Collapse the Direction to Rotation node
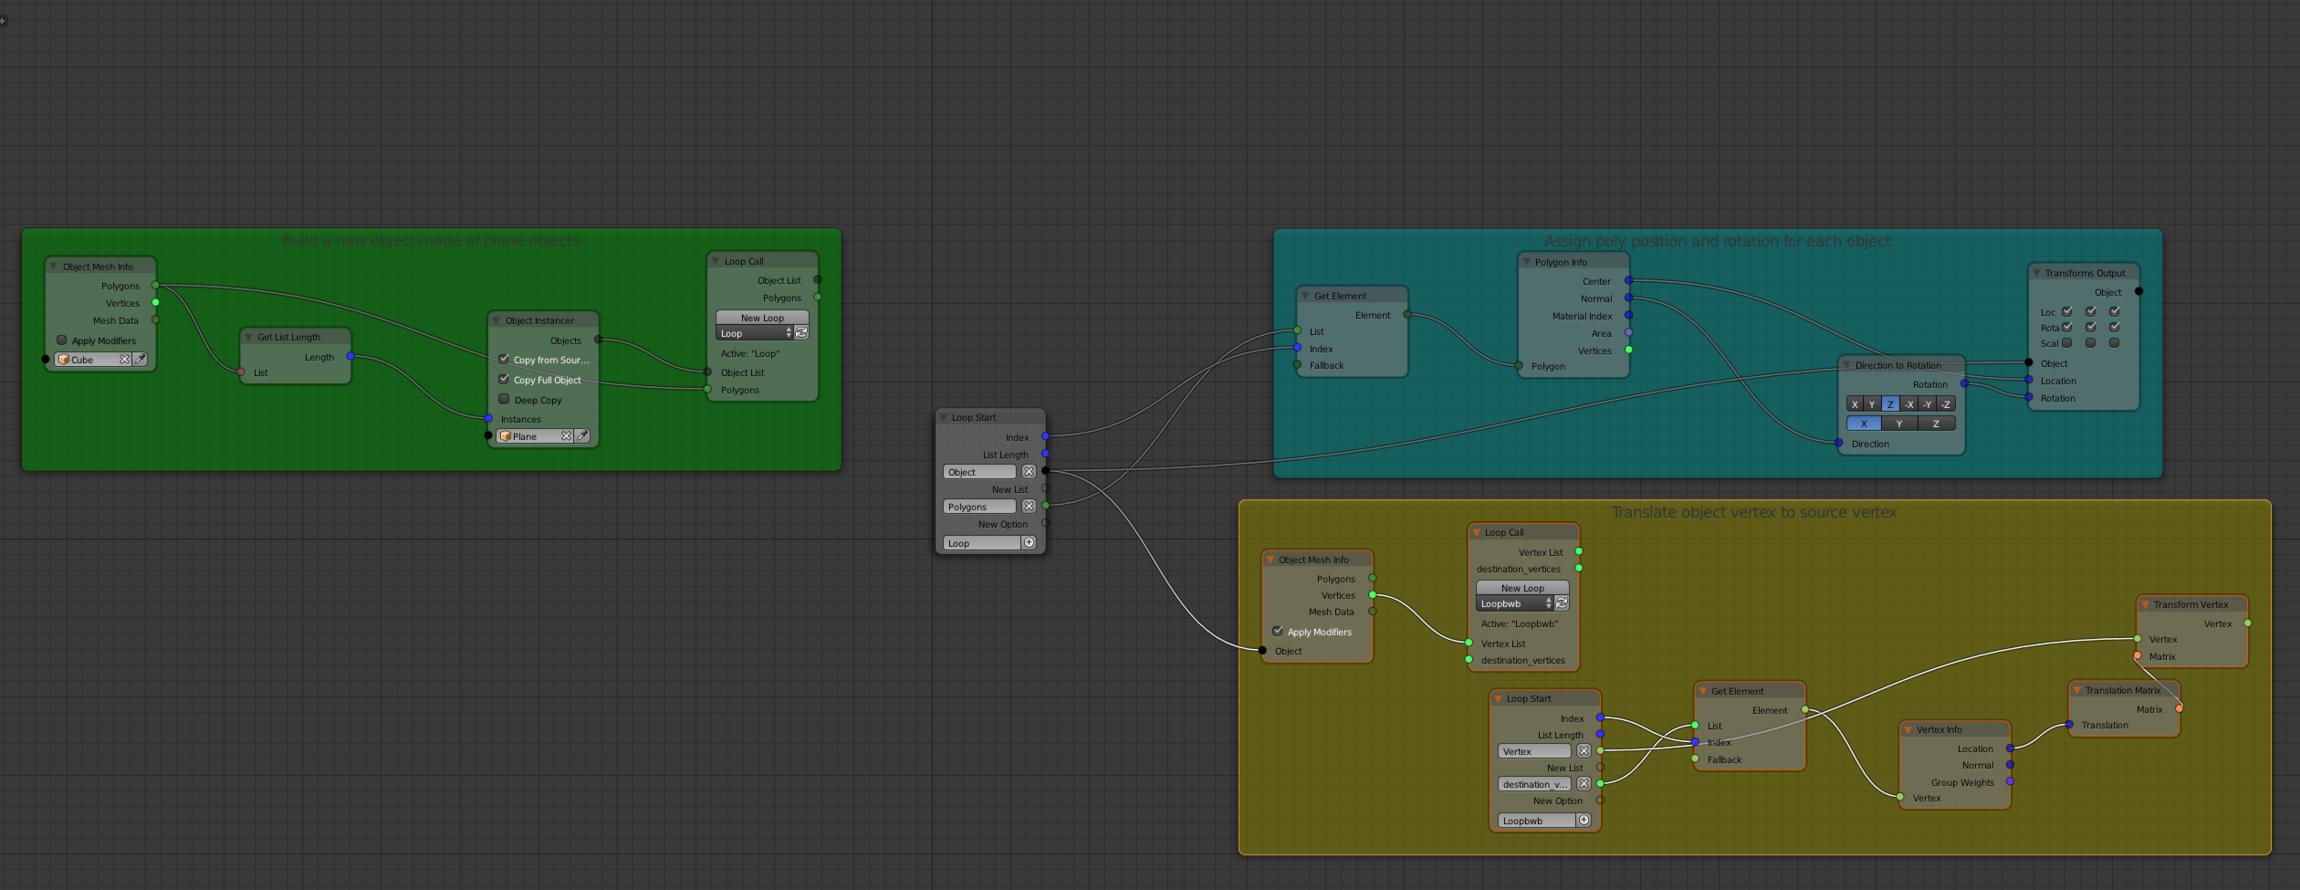Image resolution: width=2300 pixels, height=890 pixels. pos(1846,365)
